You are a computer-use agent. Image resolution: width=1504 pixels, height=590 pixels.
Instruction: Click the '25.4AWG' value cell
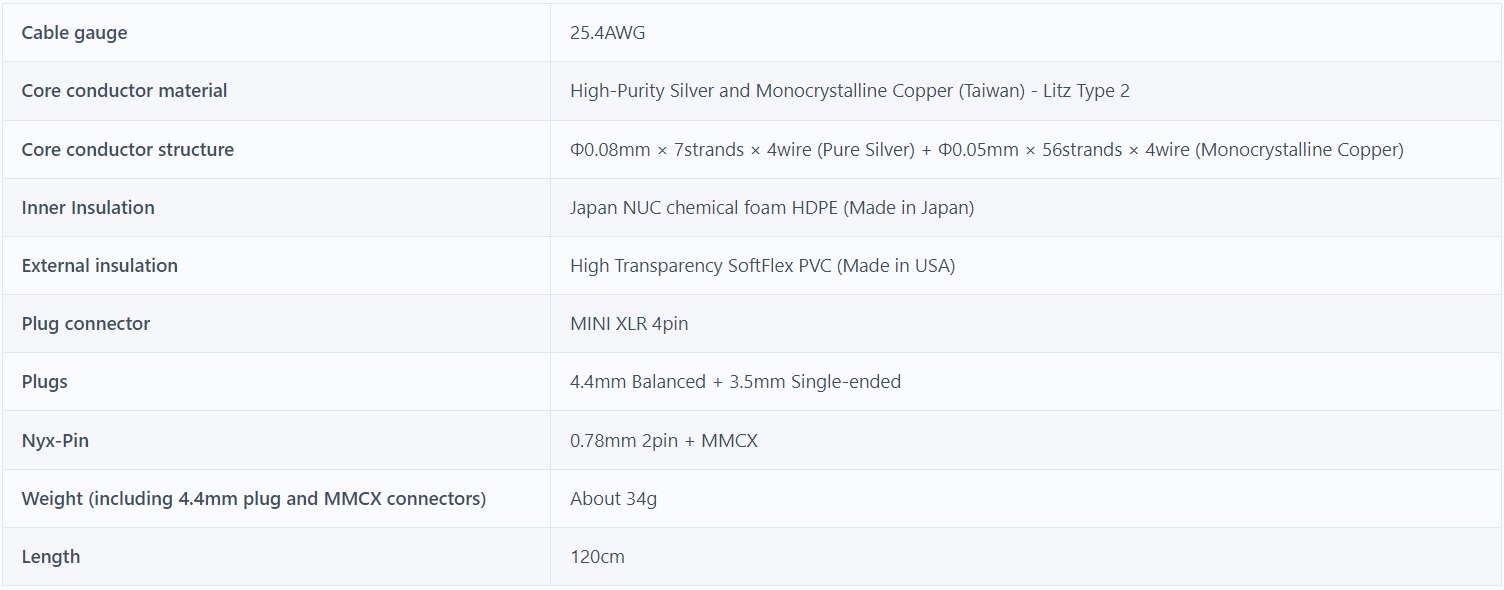(607, 33)
